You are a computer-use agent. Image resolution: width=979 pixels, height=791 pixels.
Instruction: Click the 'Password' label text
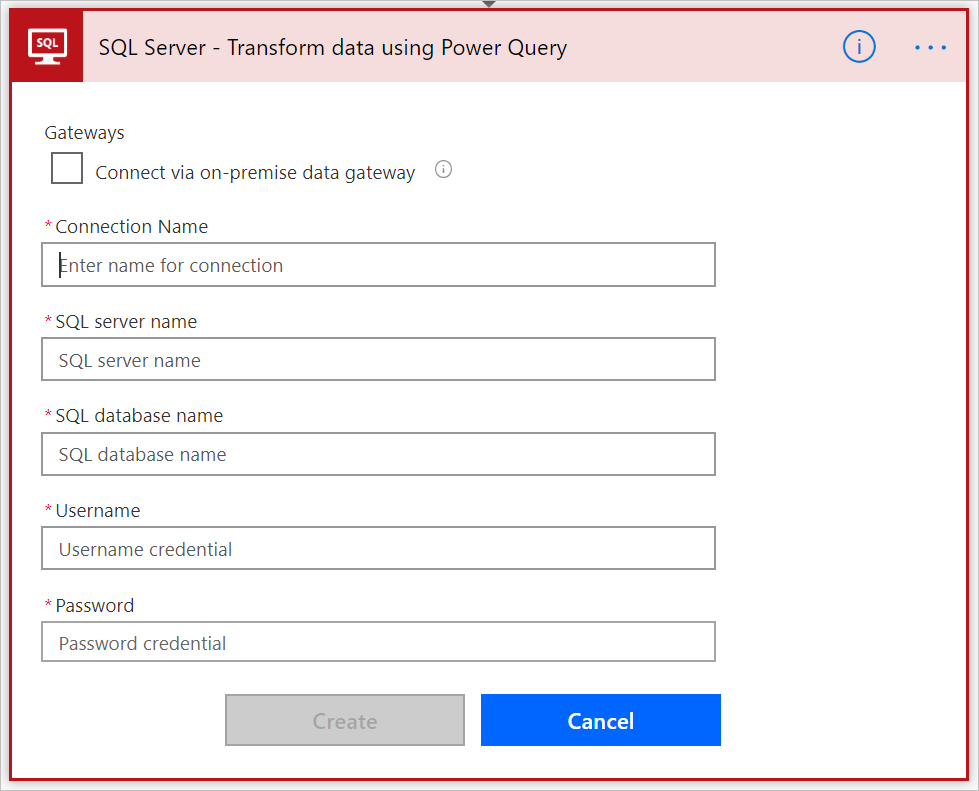click(95, 606)
